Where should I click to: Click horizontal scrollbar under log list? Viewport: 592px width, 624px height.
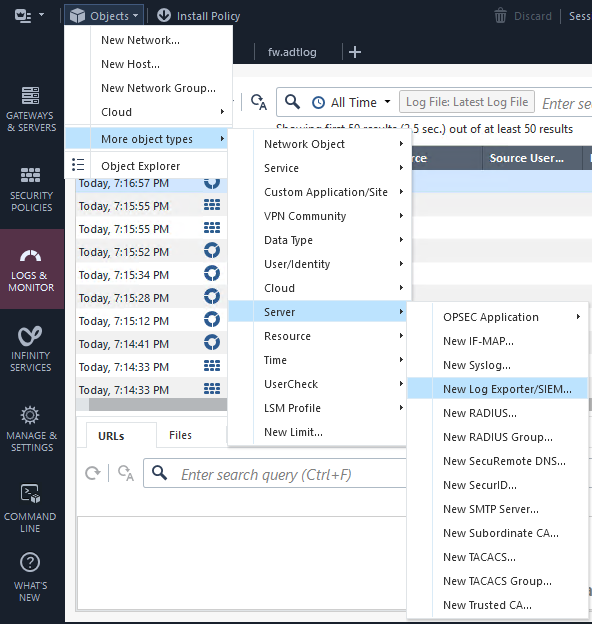(158, 405)
